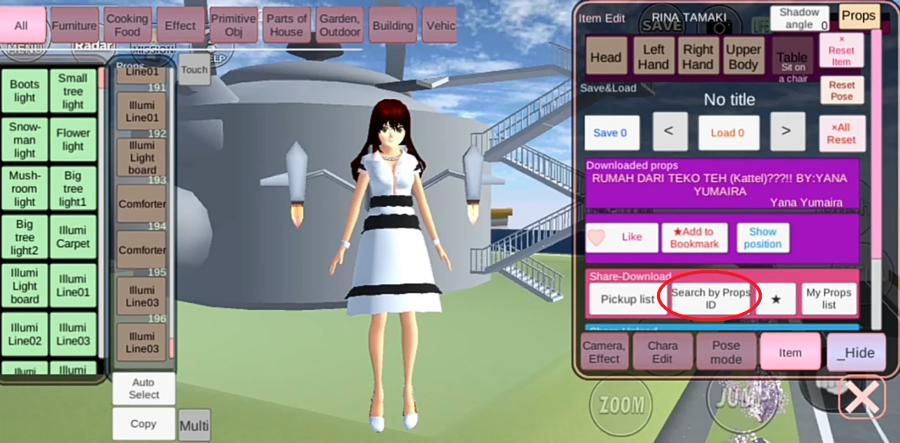Click the All Reset button
Image resolution: width=900 pixels, height=443 pixels.
click(841, 134)
